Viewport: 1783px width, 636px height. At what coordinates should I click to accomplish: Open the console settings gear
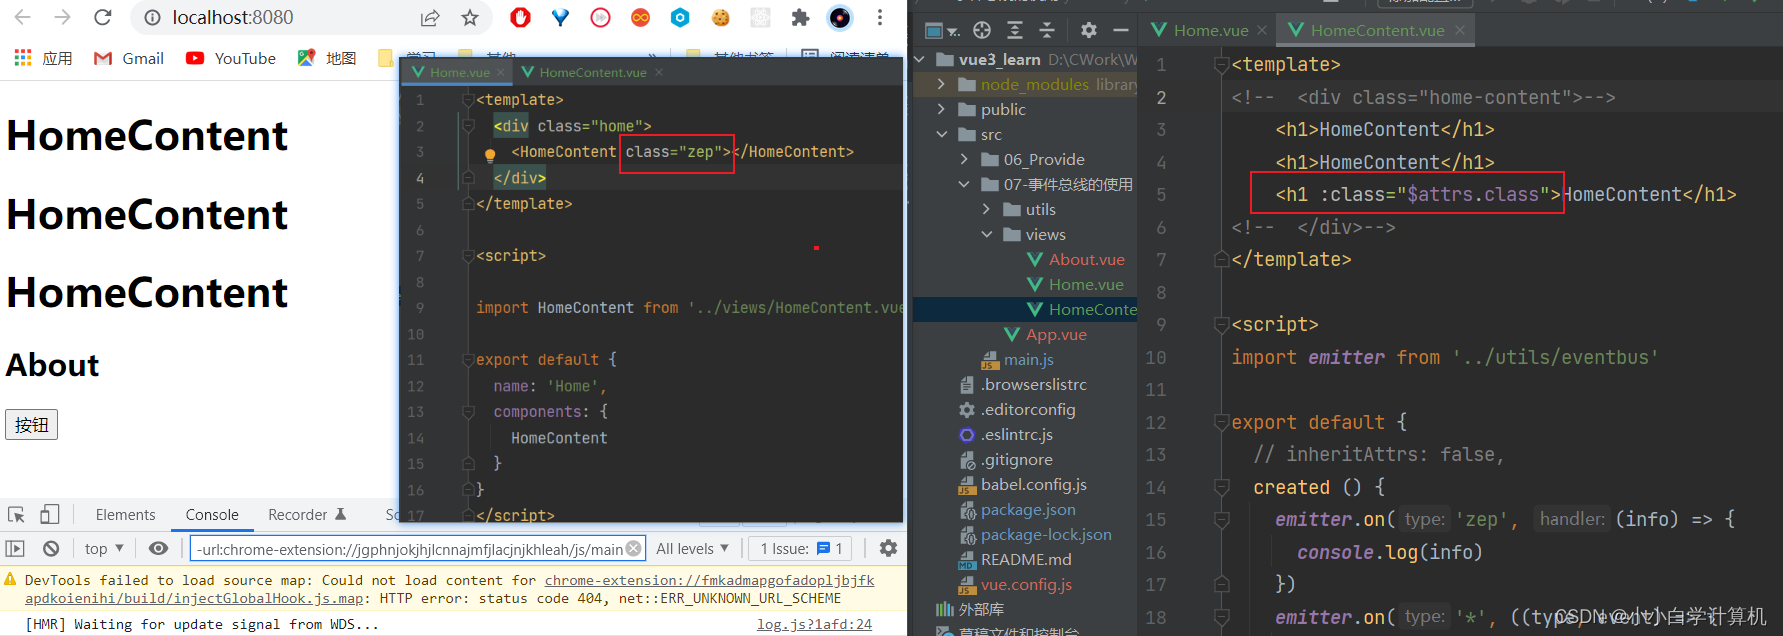click(888, 548)
